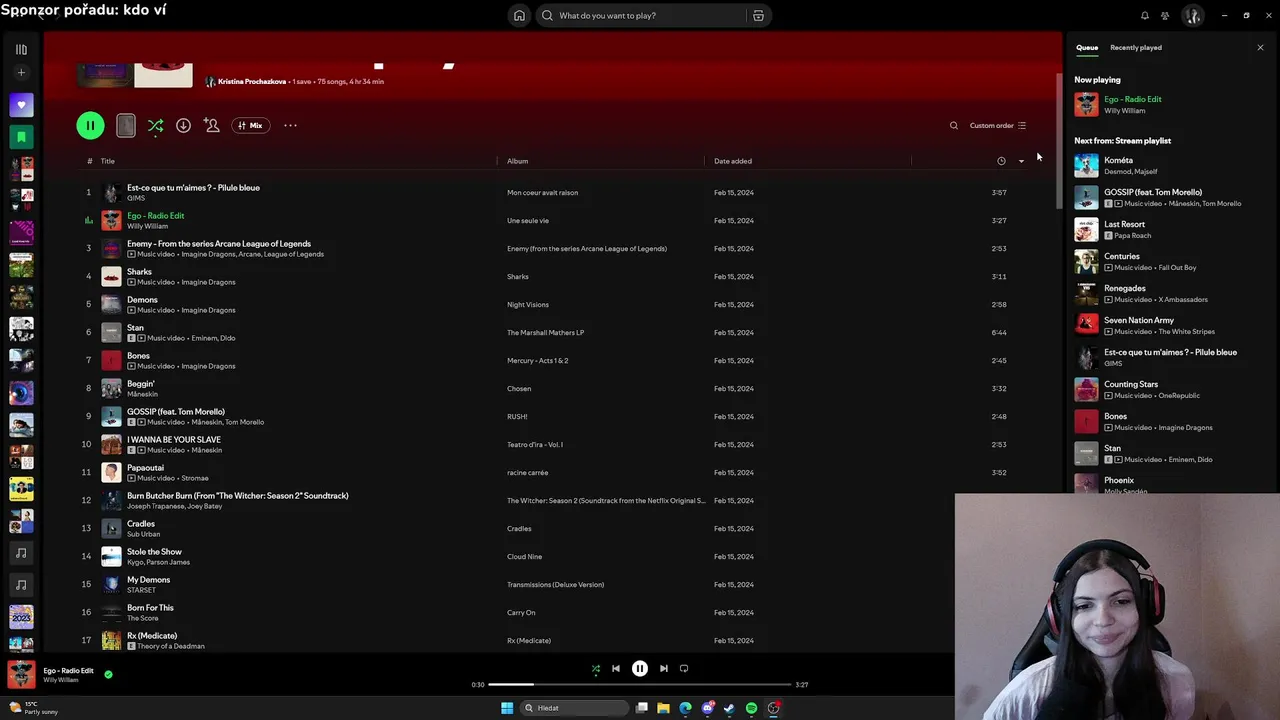The image size is (1280, 720).
Task: Open the user profile avatar menu
Action: [x=1192, y=15]
